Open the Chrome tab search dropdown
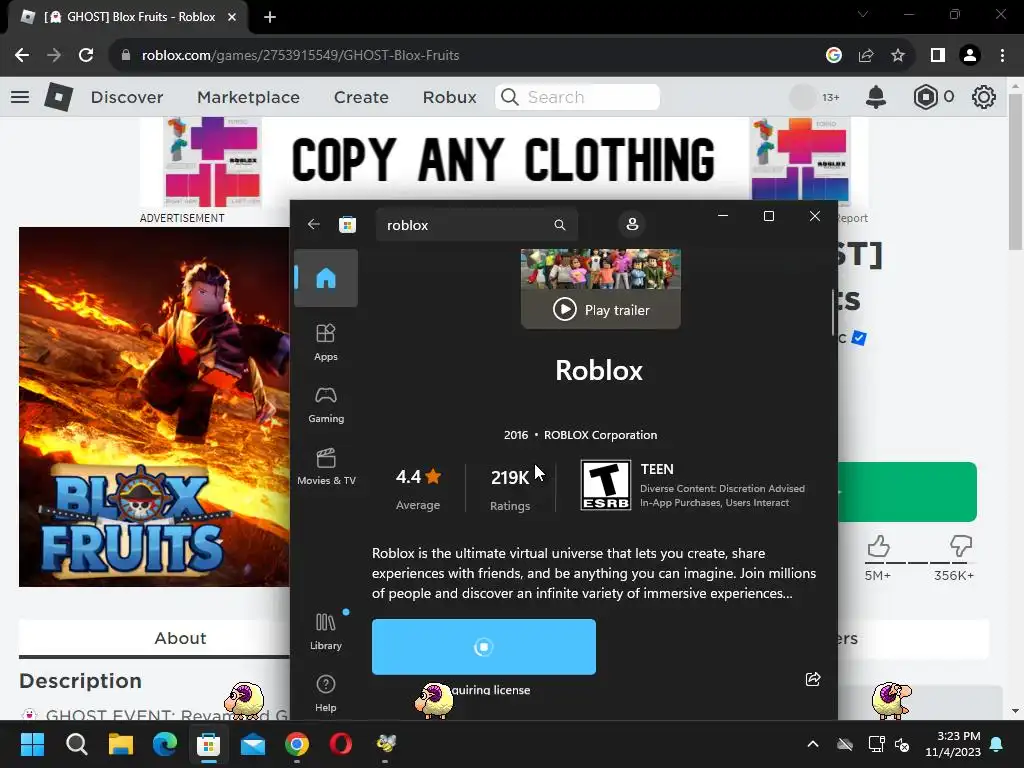 863,14
